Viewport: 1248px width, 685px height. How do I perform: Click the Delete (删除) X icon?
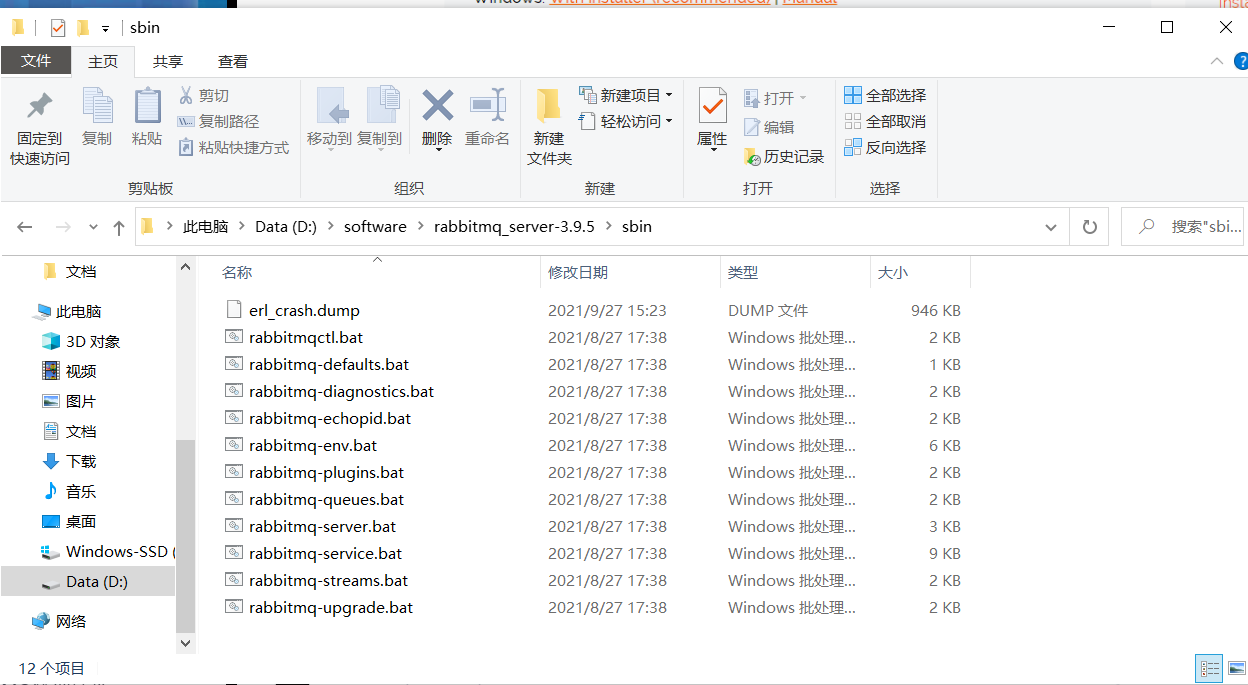pyautogui.click(x=437, y=104)
